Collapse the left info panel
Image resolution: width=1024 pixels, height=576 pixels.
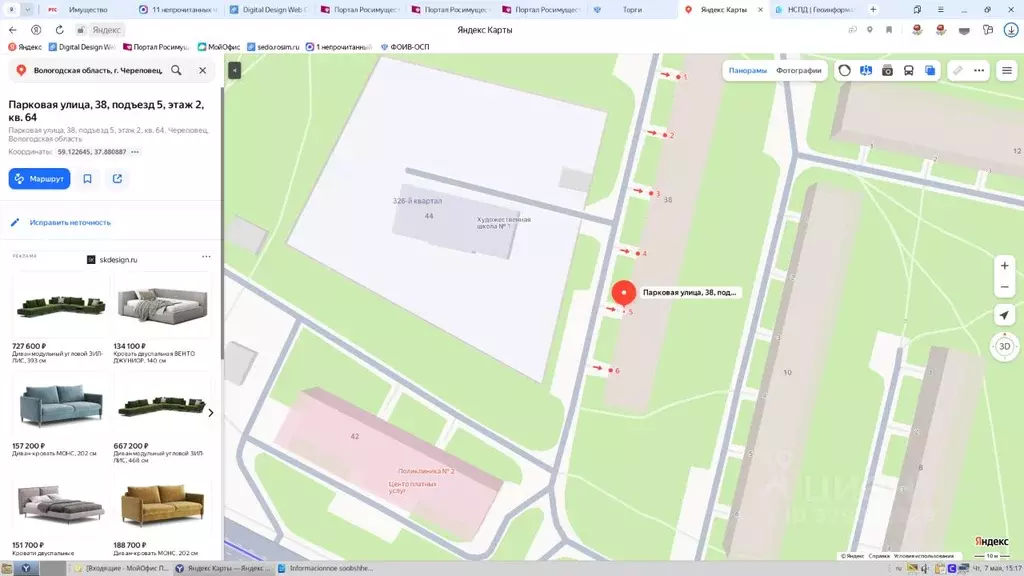click(234, 70)
